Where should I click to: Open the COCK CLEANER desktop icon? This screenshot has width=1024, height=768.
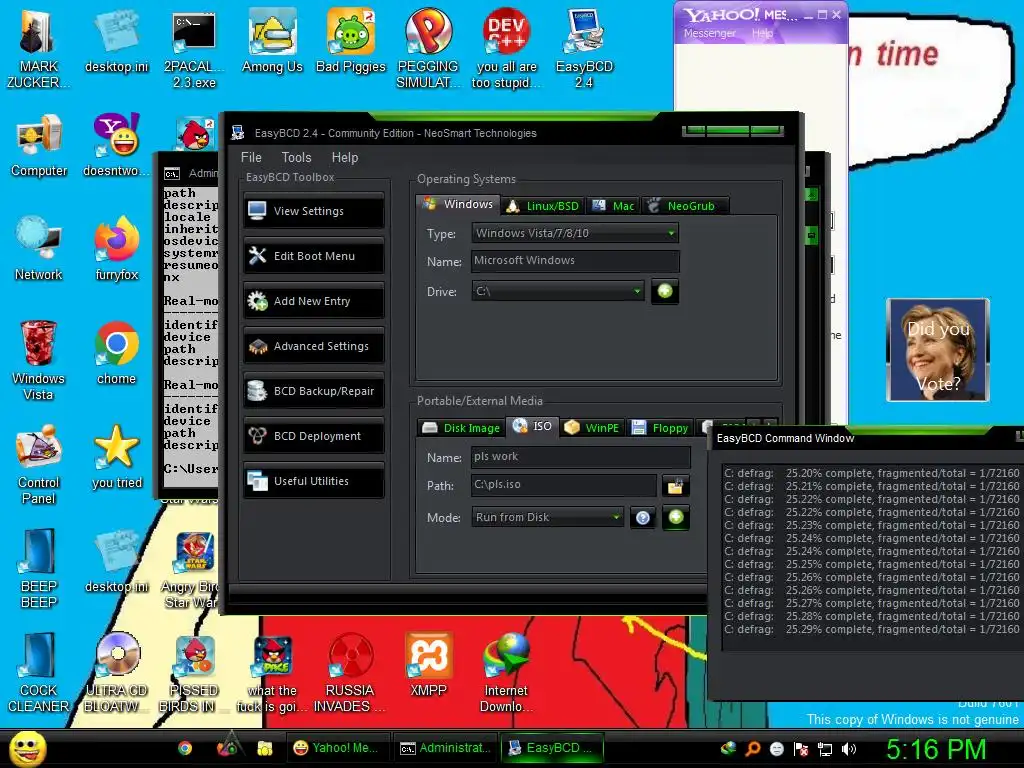click(38, 673)
